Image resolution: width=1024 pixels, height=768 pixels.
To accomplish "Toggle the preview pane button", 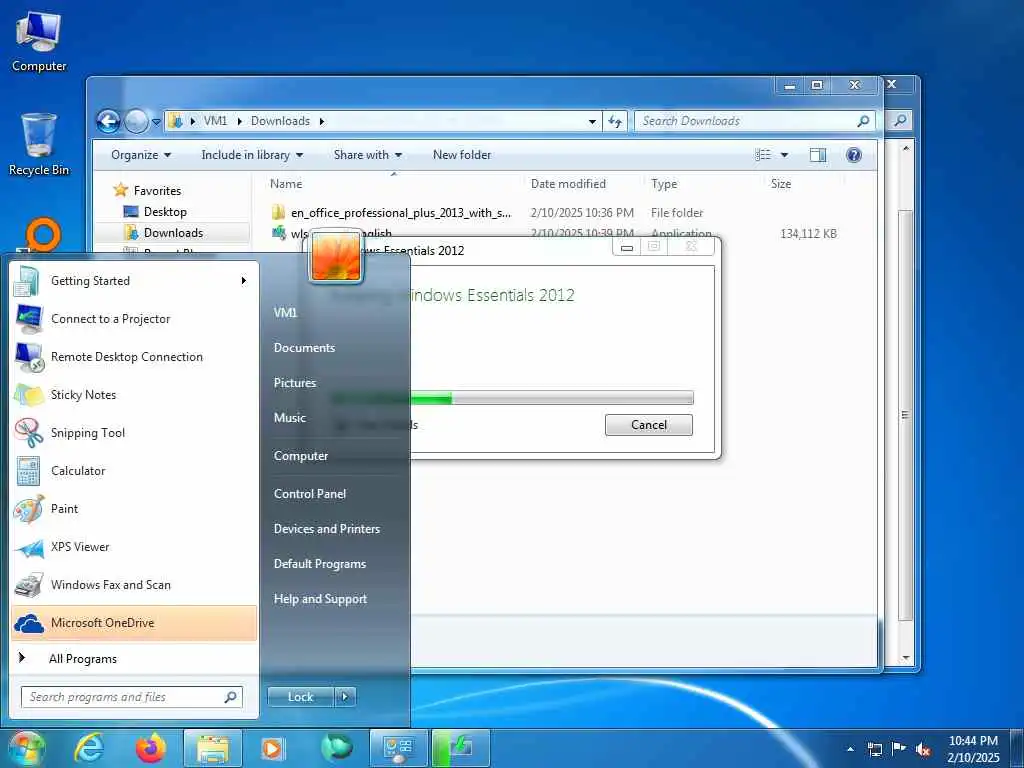I will click(x=818, y=155).
